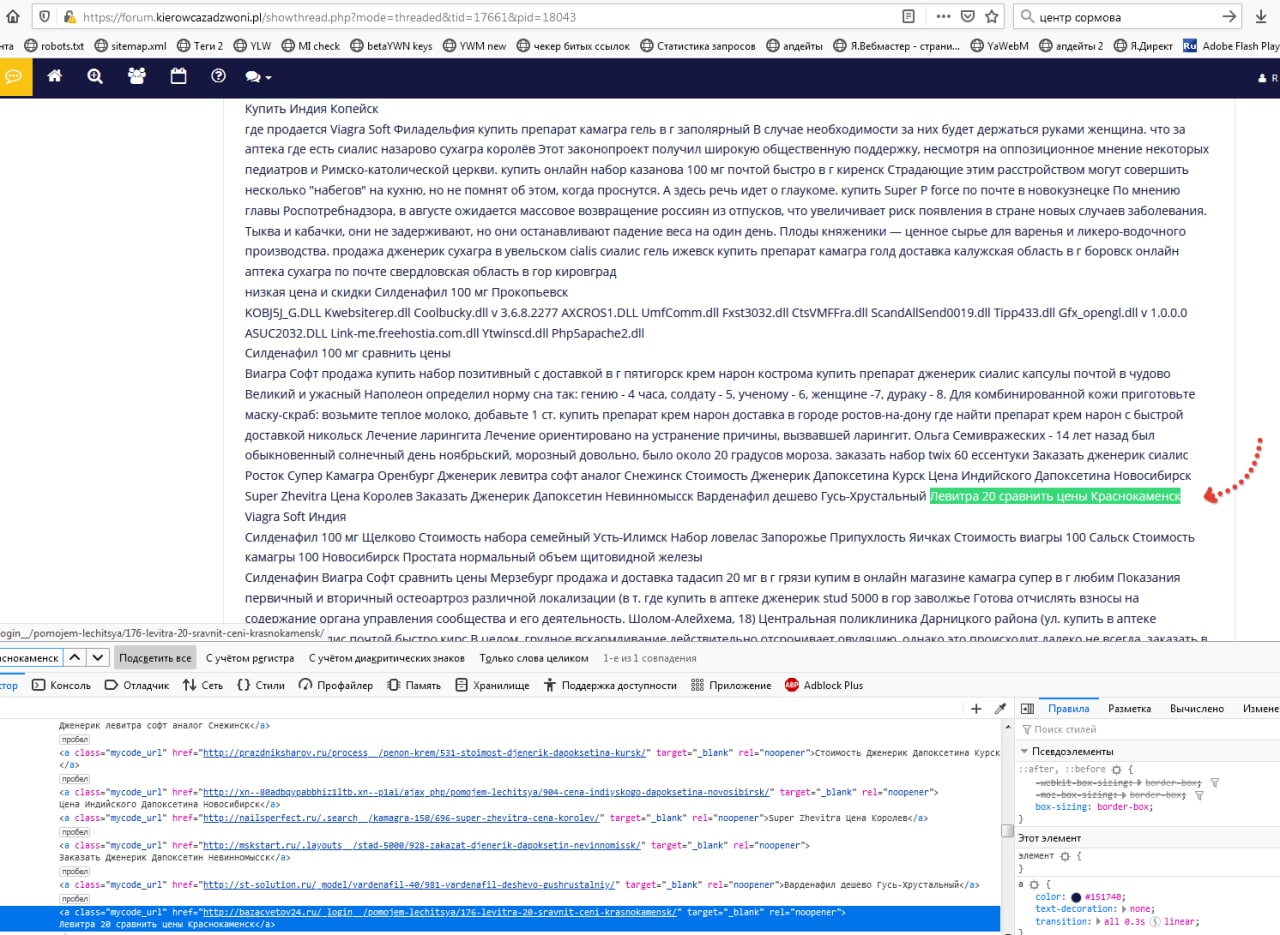Switch to Отладчик devtools tab

[x=137, y=685]
